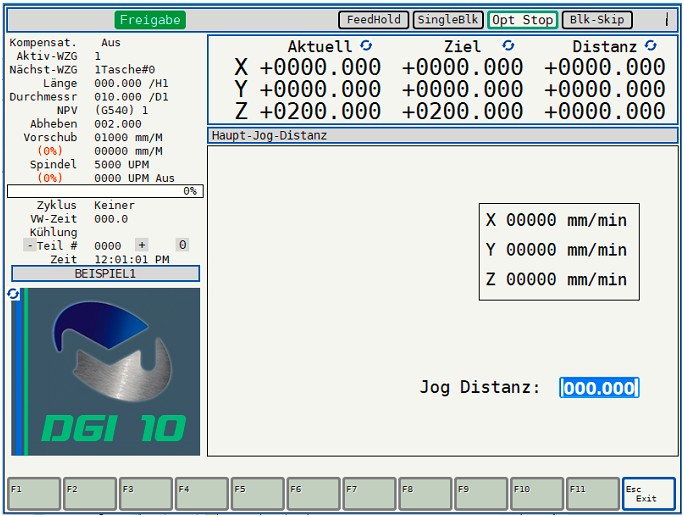Click the Vorschub value 01000 mm/M
The width and height of the screenshot is (684, 517).
[x=128, y=137]
